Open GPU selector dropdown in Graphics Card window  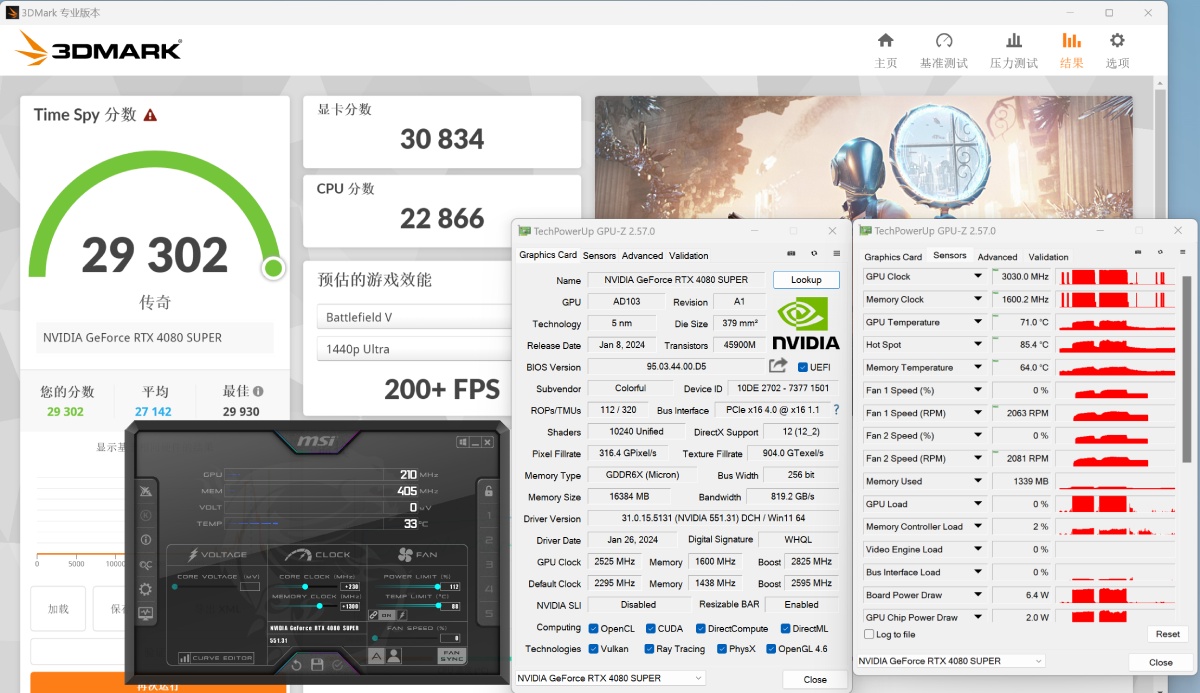(610, 678)
